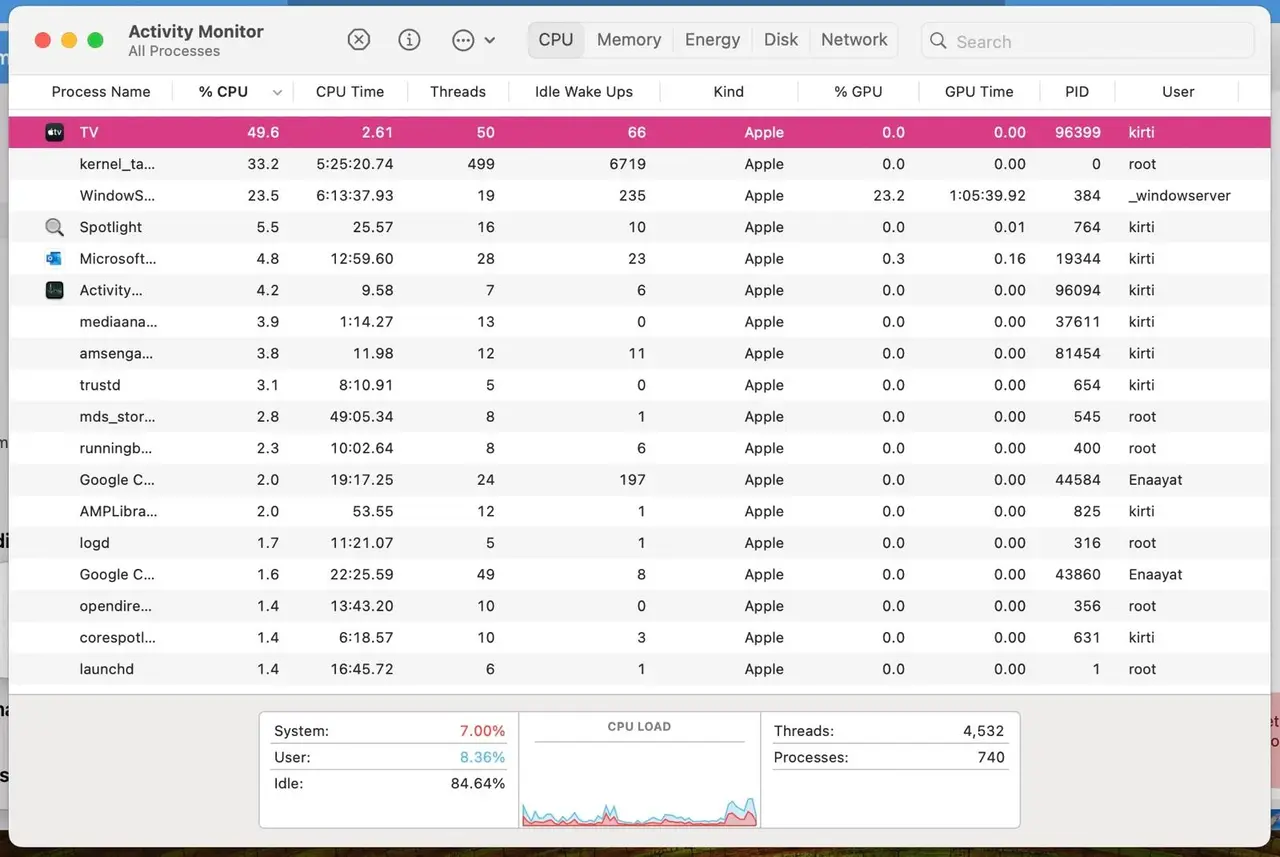Click the 6719 idle wake ups value
1280x857 pixels.
point(628,164)
